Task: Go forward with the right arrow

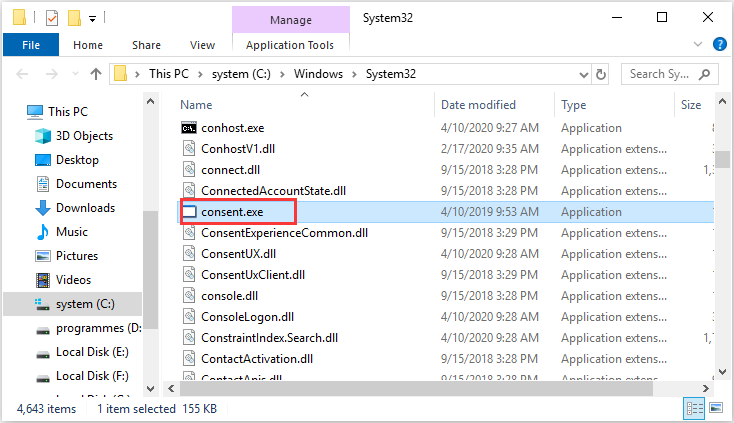Action: point(51,74)
